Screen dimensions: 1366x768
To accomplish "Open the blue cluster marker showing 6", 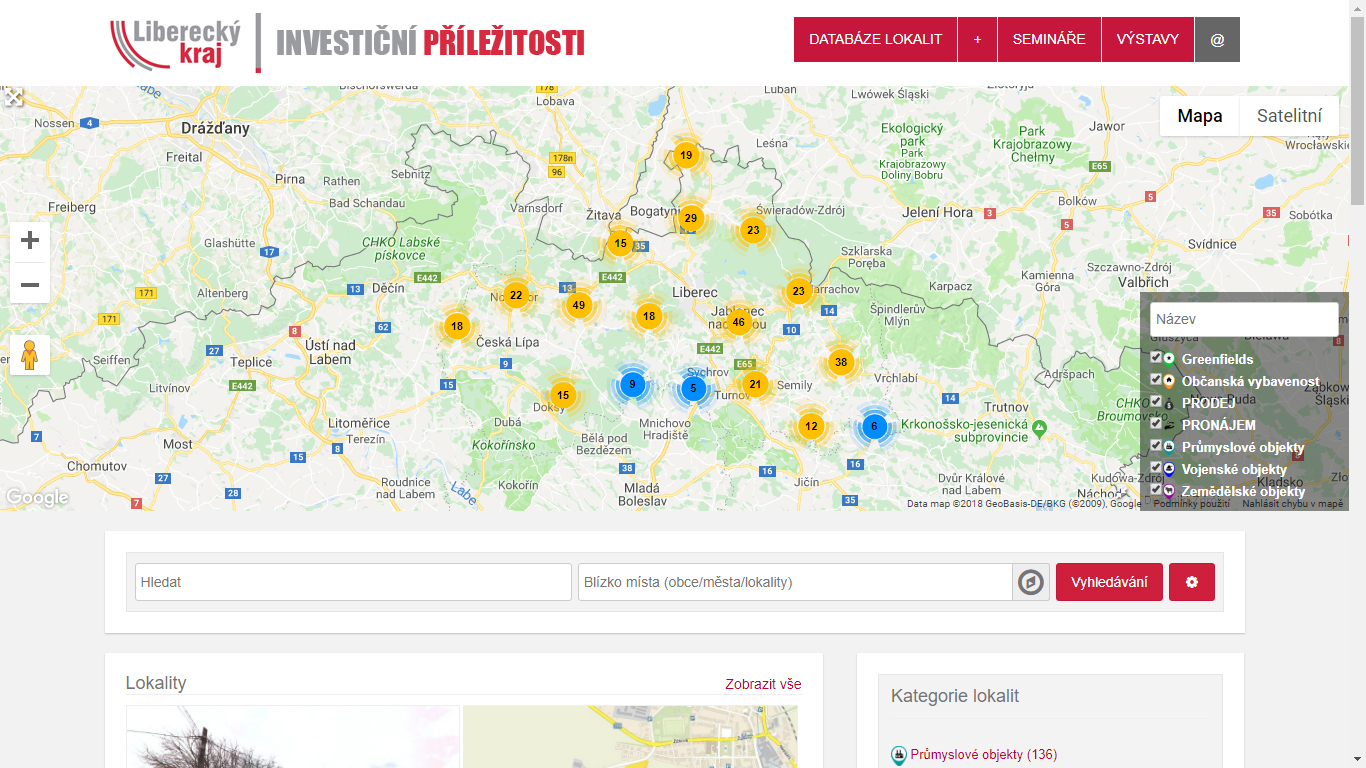I will tap(874, 427).
